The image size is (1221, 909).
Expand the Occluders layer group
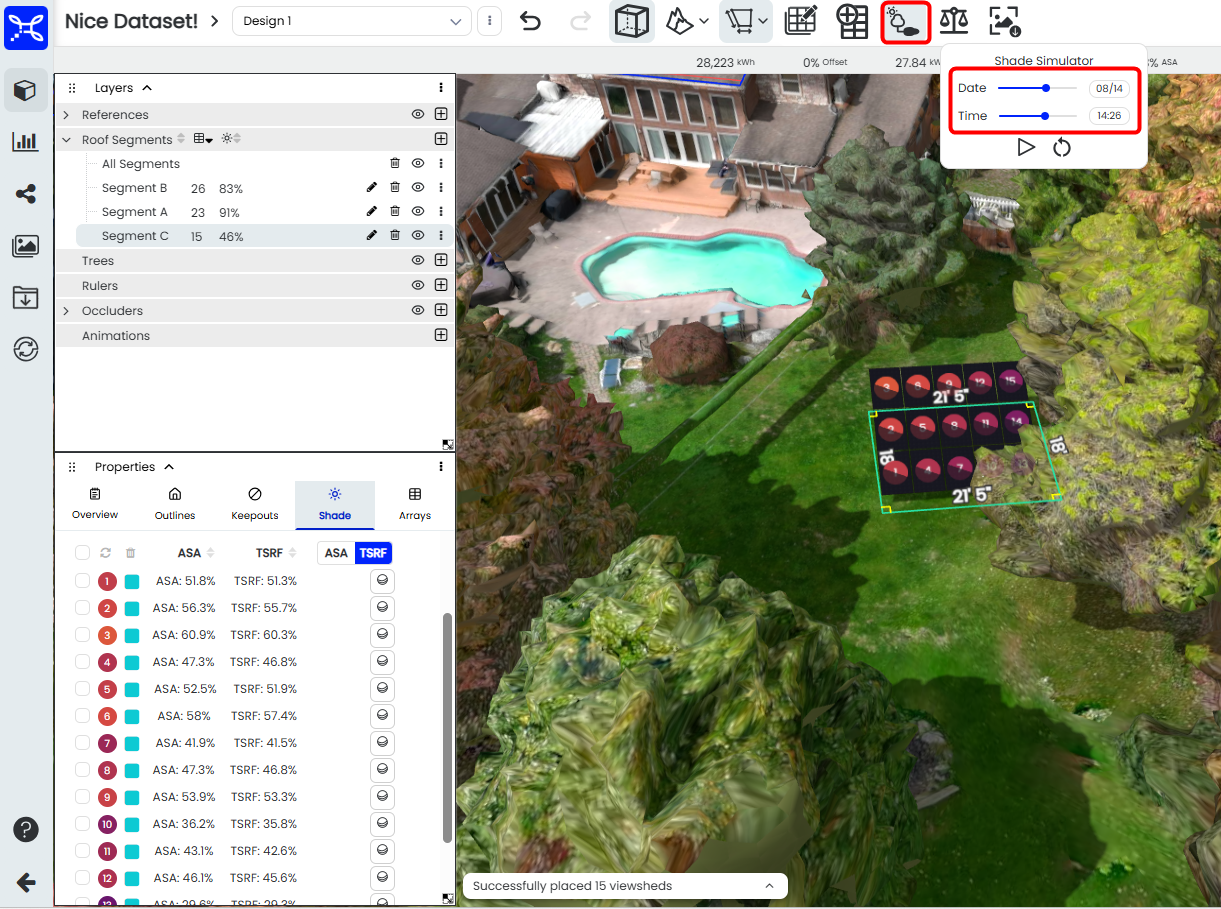tap(67, 311)
